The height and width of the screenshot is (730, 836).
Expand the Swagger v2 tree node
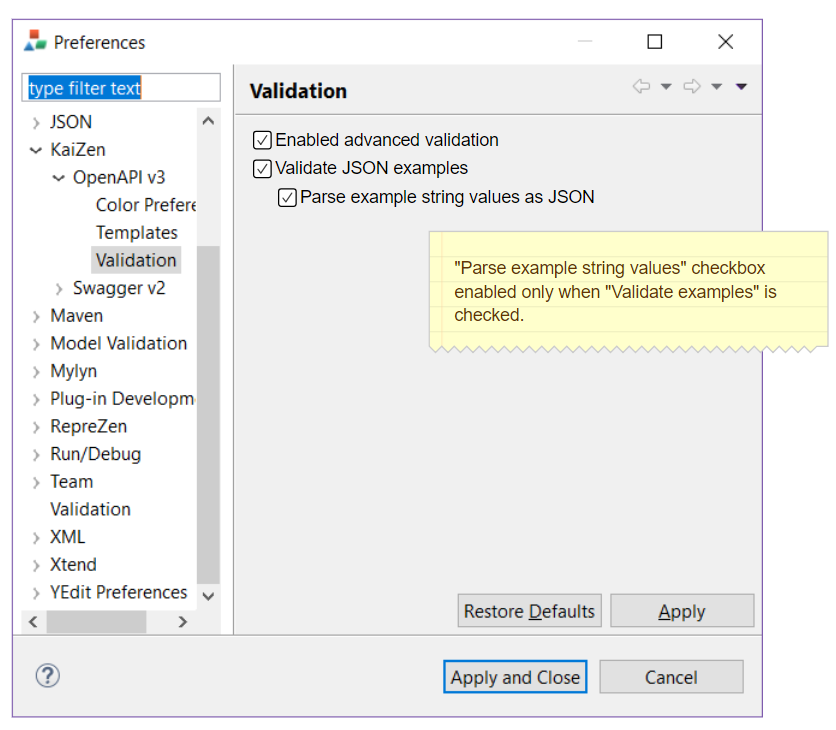click(59, 287)
